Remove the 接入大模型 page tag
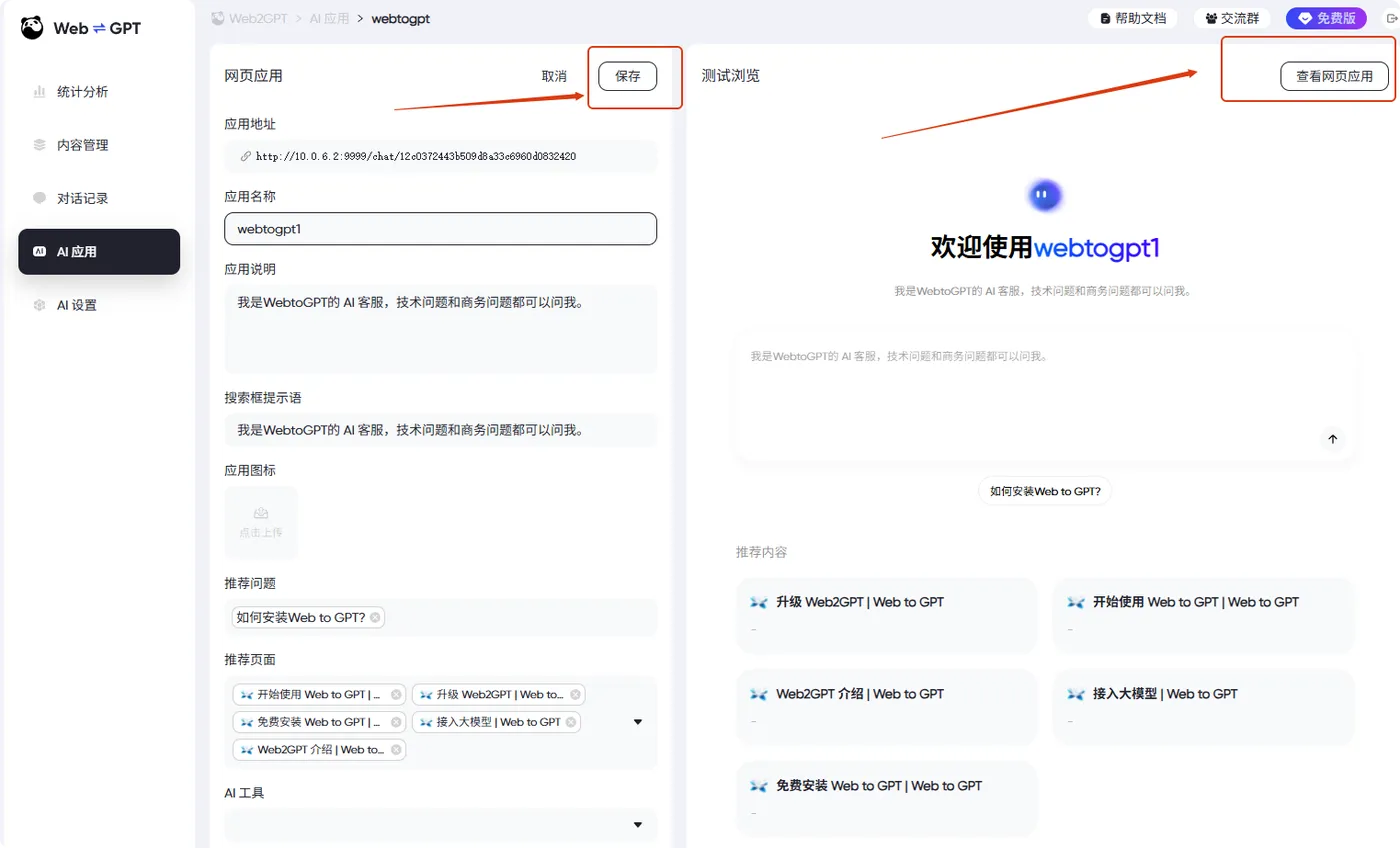The height and width of the screenshot is (848, 1400). (570, 722)
